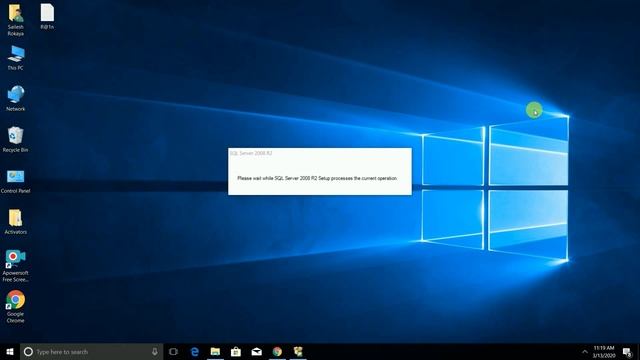Switch to Chrome in the taskbar
The width and height of the screenshot is (640, 360).
[x=277, y=351]
